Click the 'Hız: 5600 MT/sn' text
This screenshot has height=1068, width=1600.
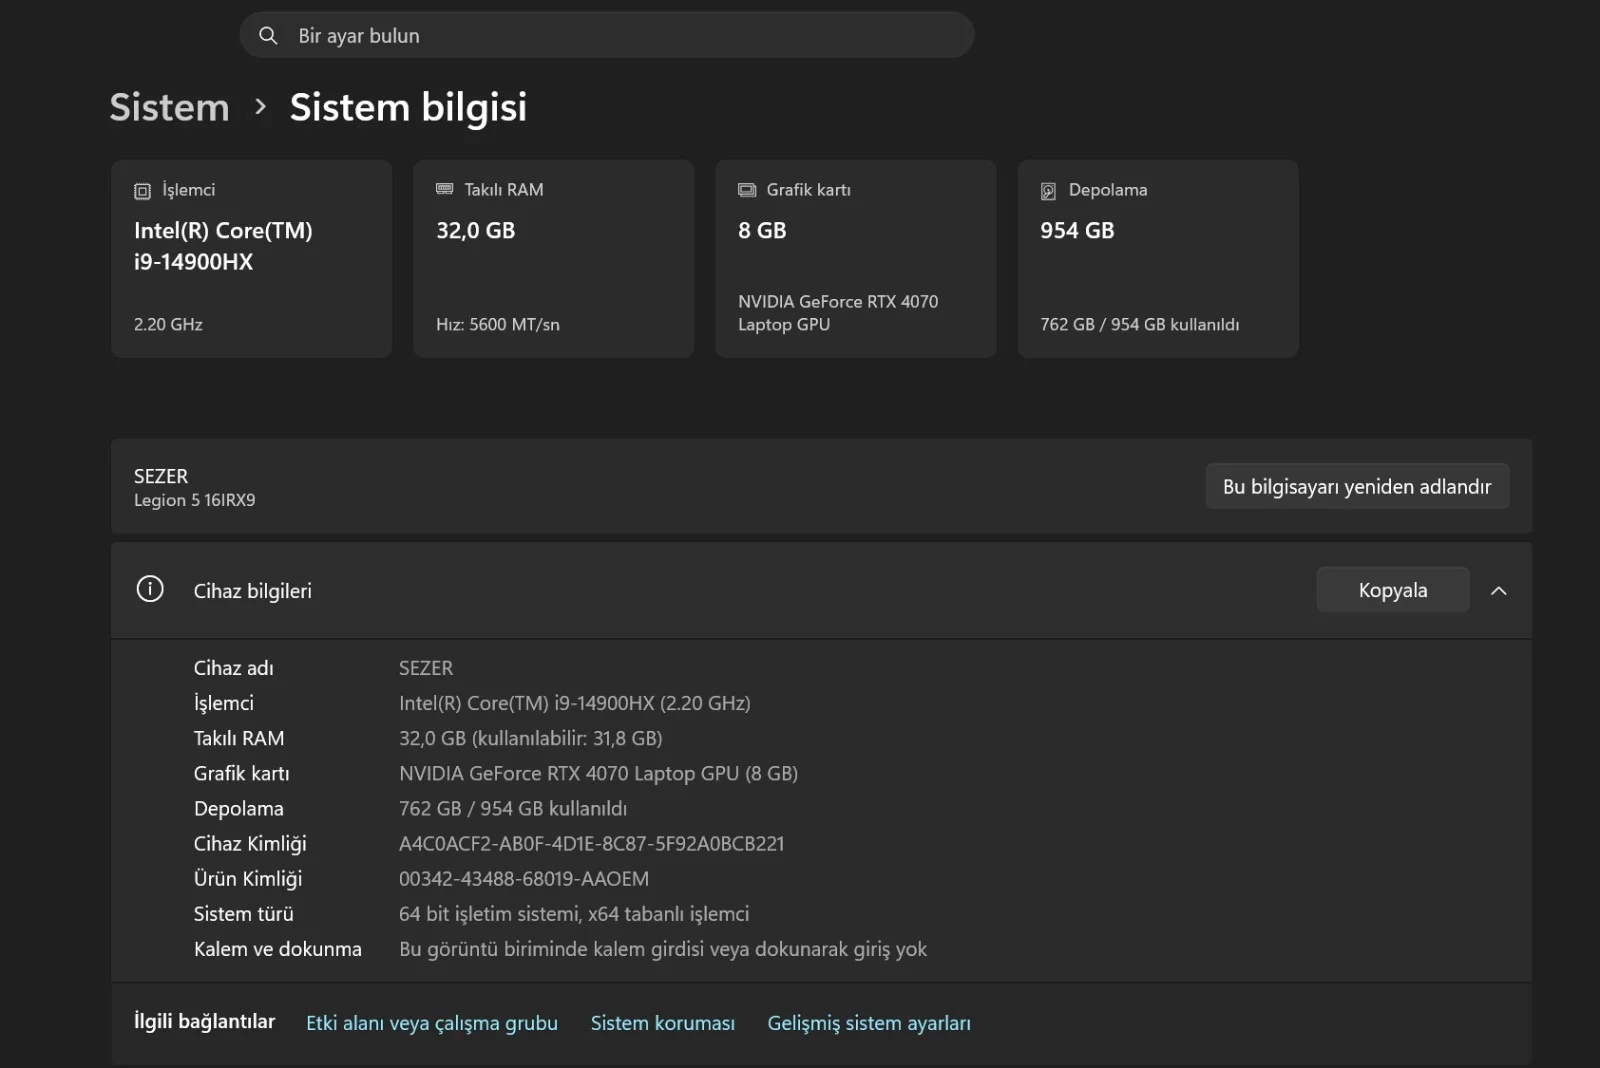[498, 324]
